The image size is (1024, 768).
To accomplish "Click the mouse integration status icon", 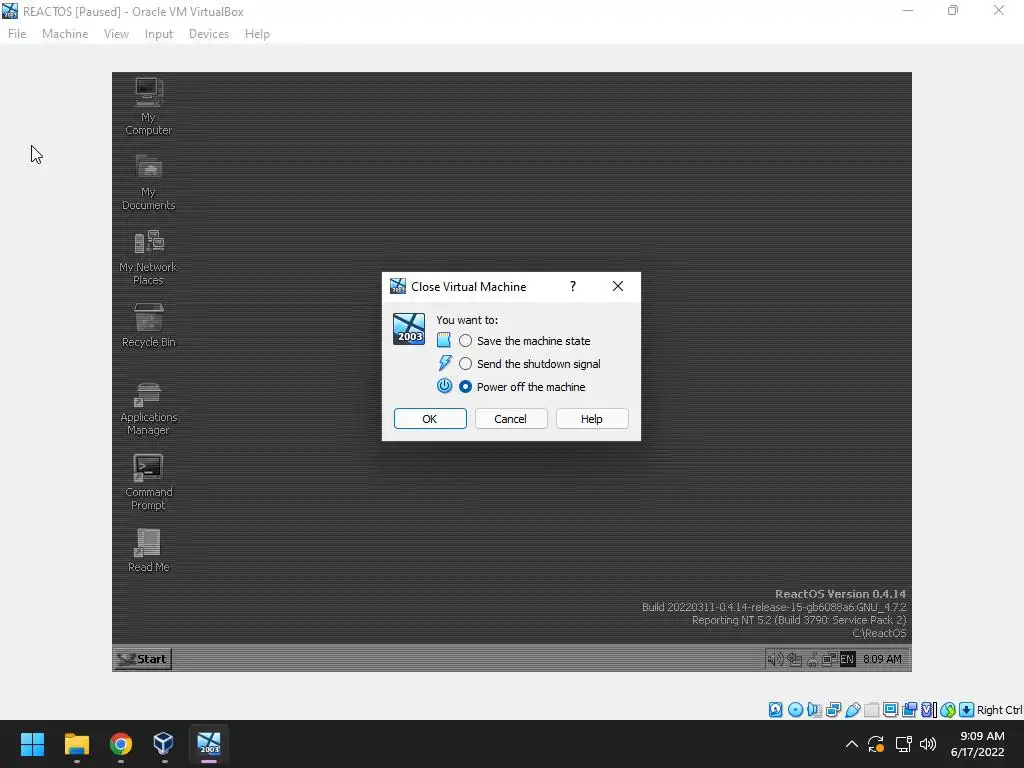I will pyautogui.click(x=948, y=710).
